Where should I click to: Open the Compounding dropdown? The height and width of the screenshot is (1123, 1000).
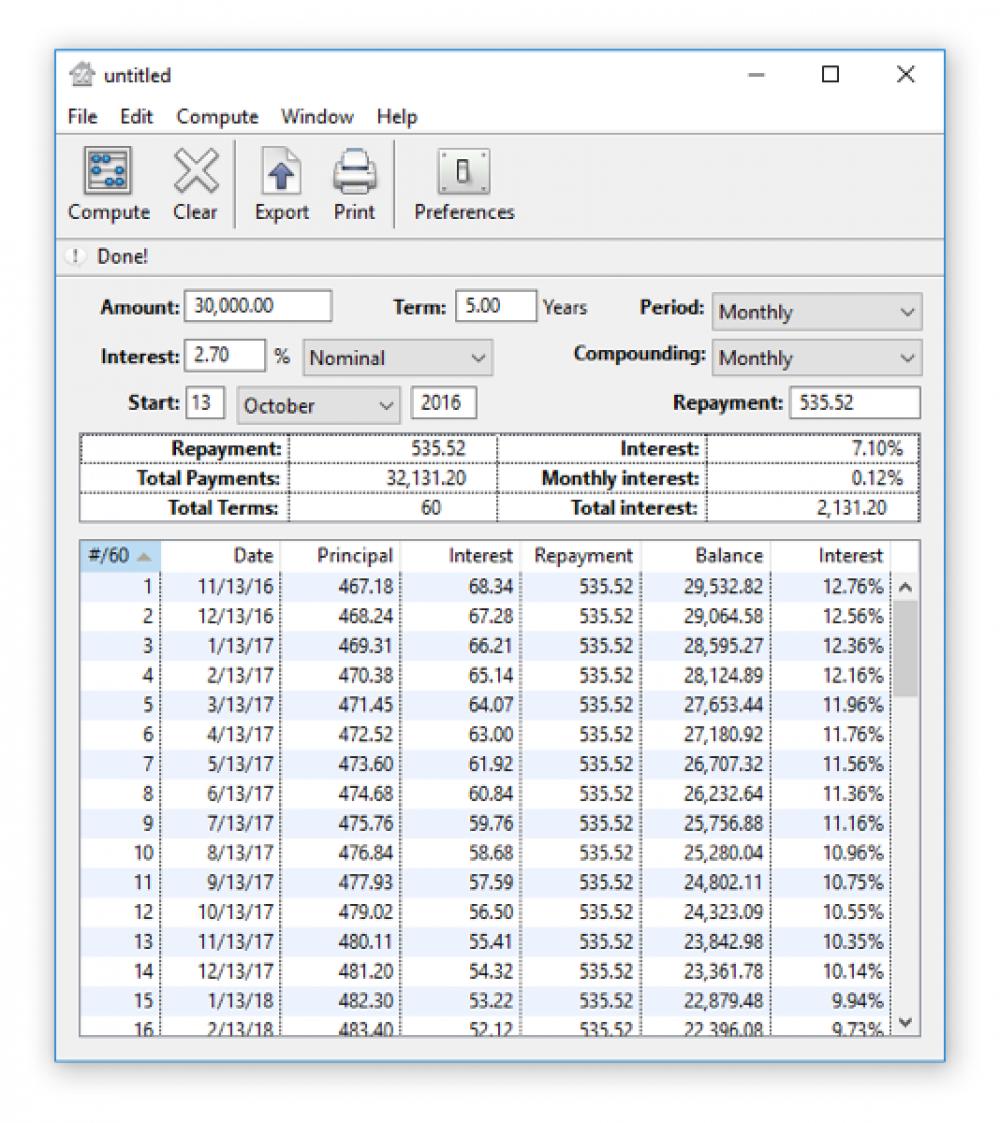pos(815,358)
